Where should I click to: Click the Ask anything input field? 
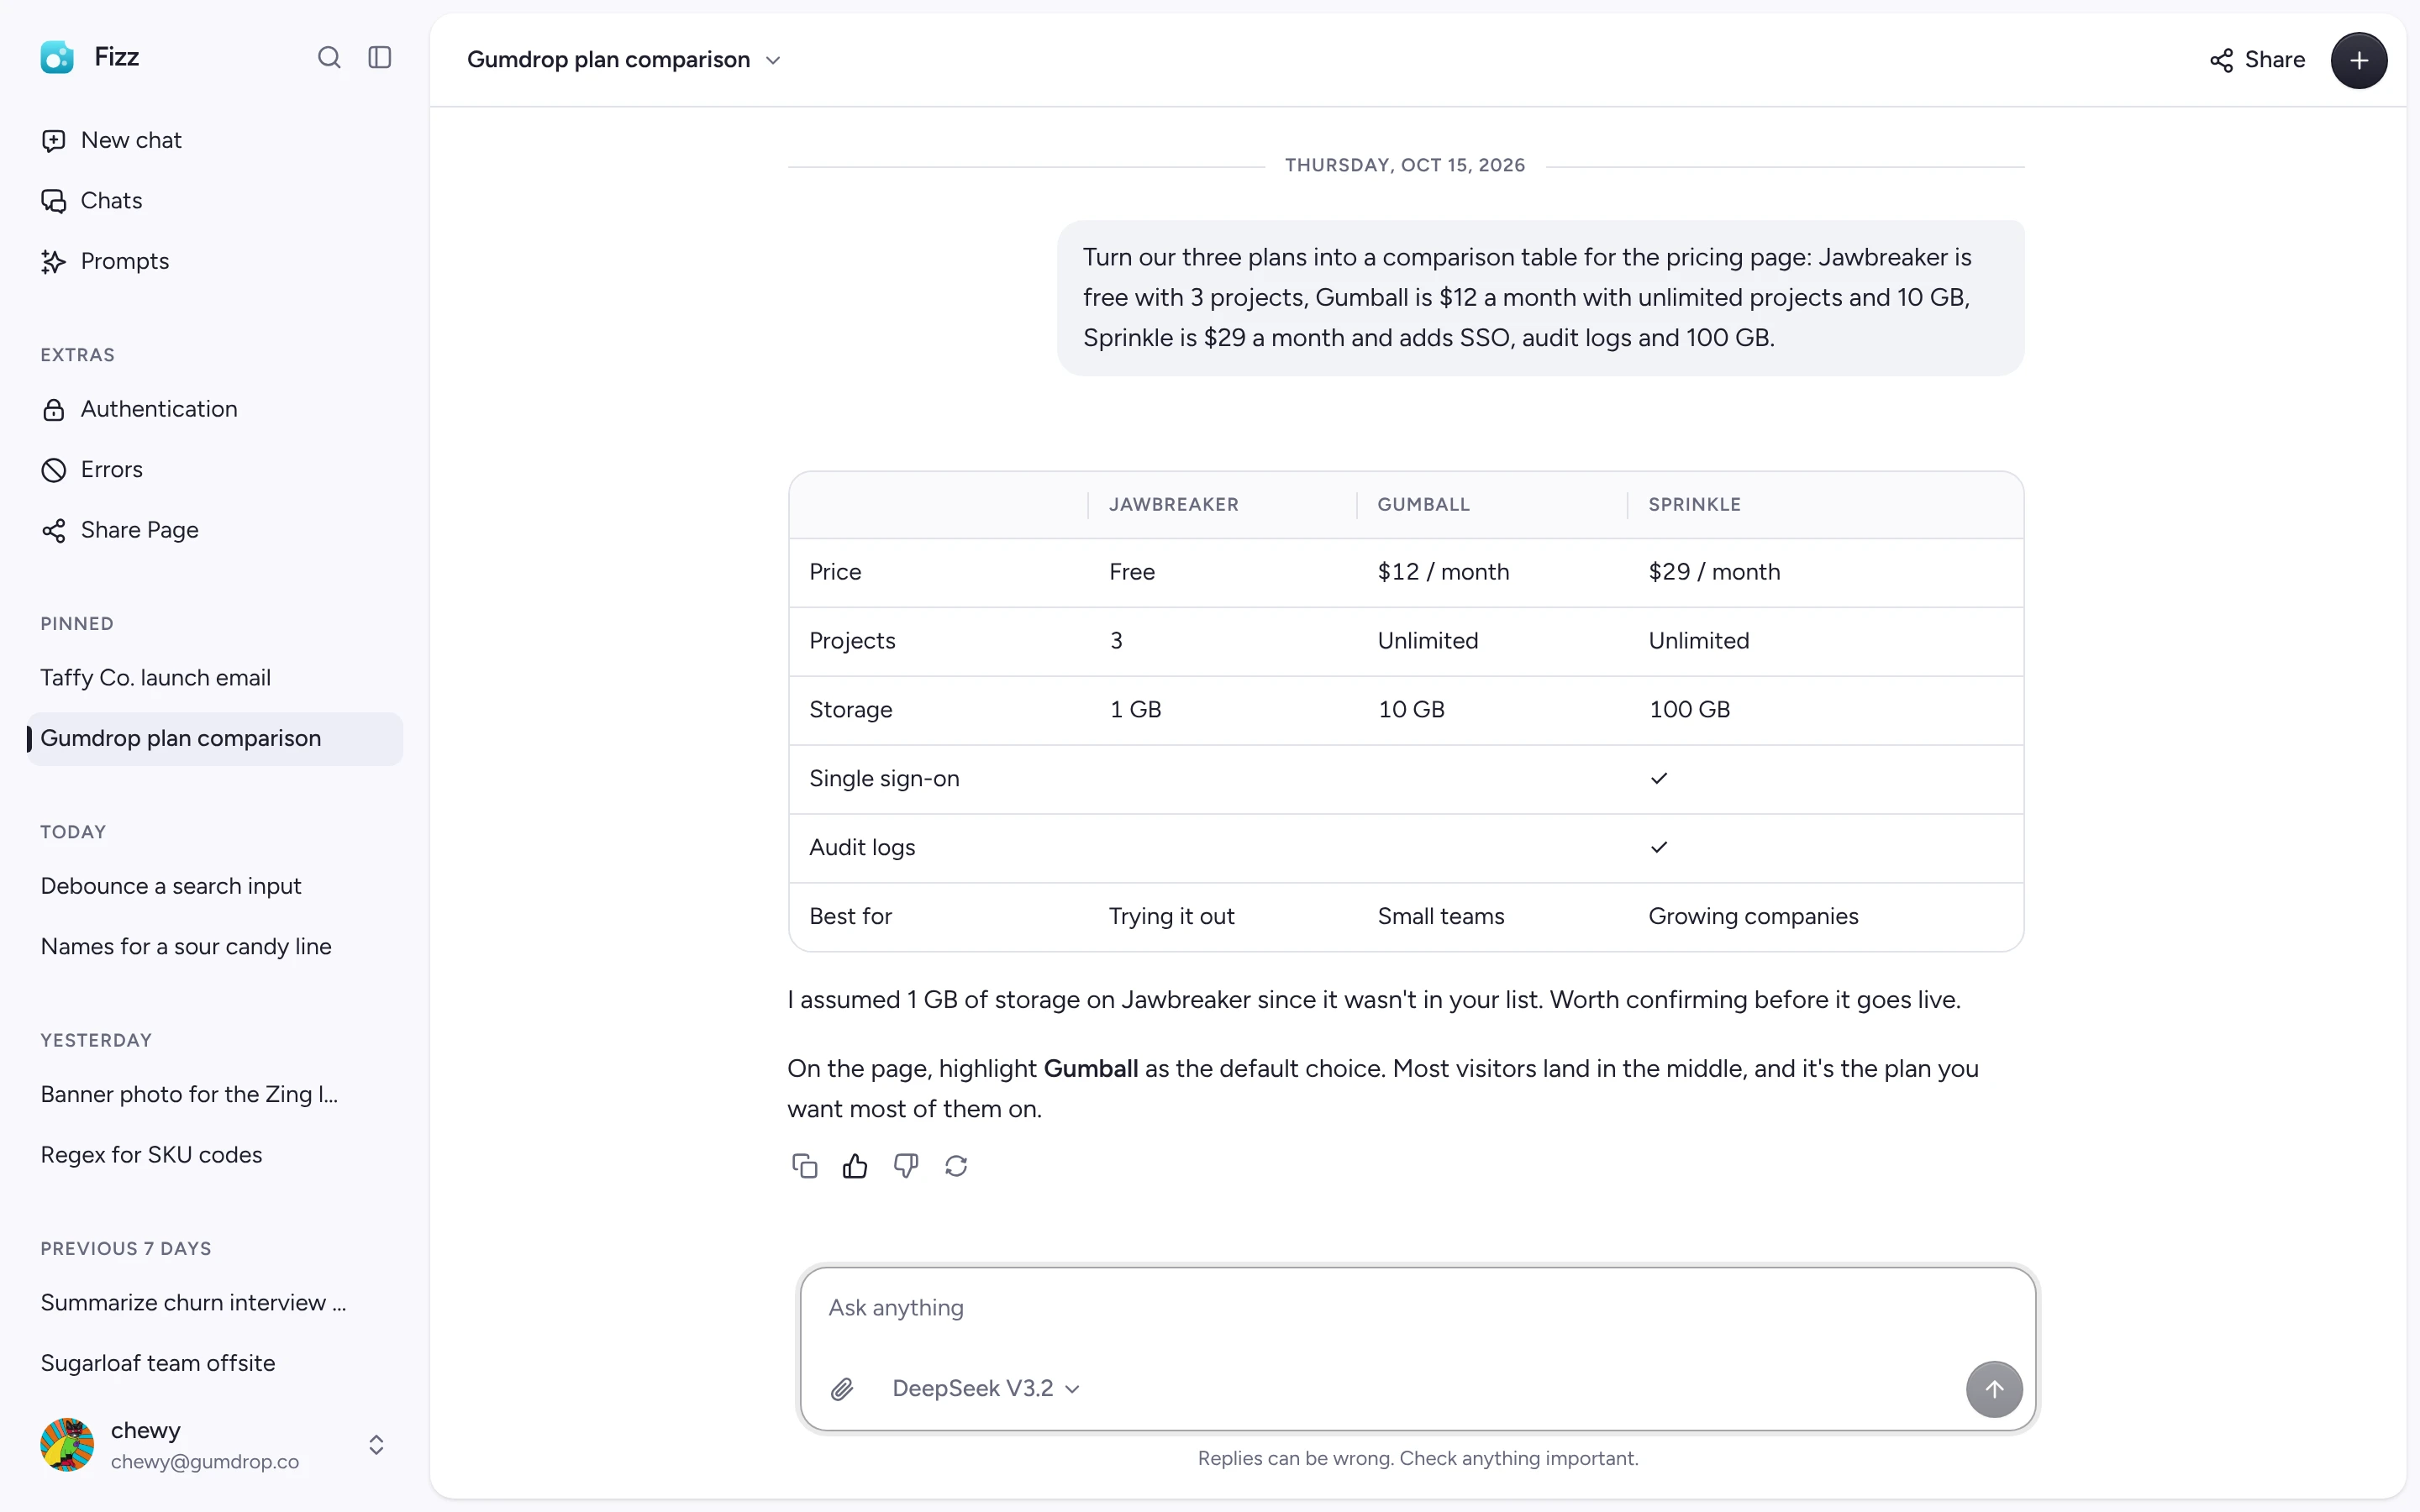pyautogui.click(x=1417, y=1308)
